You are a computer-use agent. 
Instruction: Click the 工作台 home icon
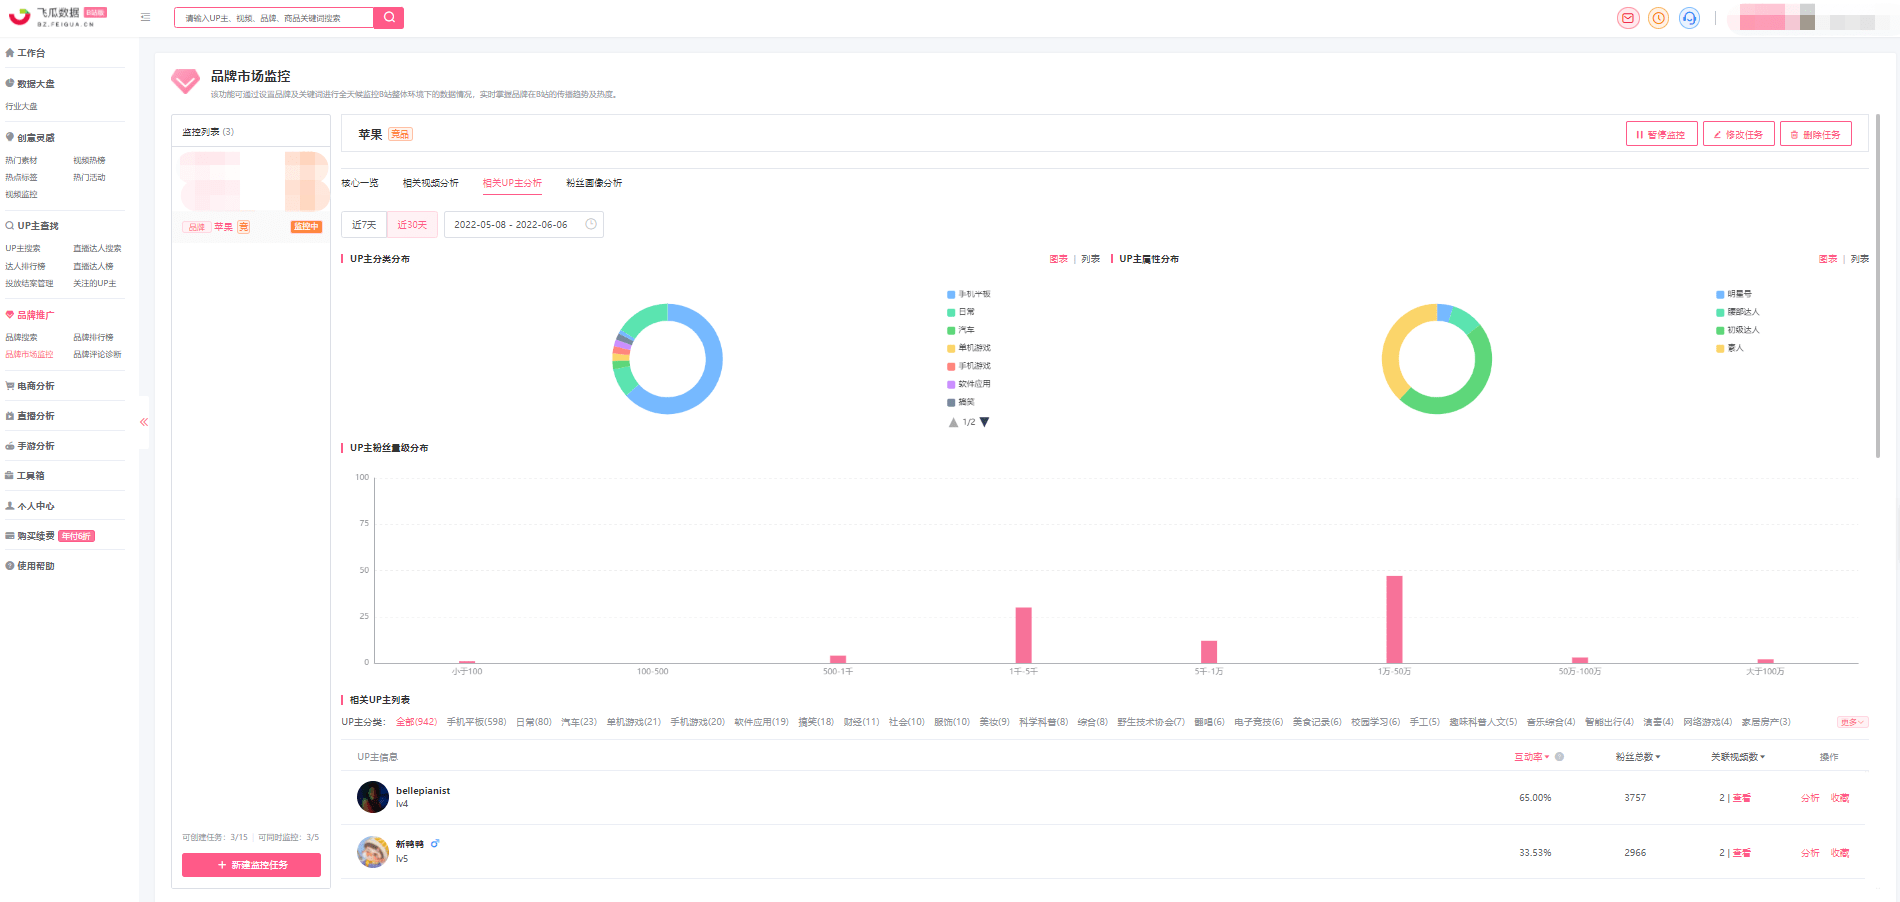10,52
